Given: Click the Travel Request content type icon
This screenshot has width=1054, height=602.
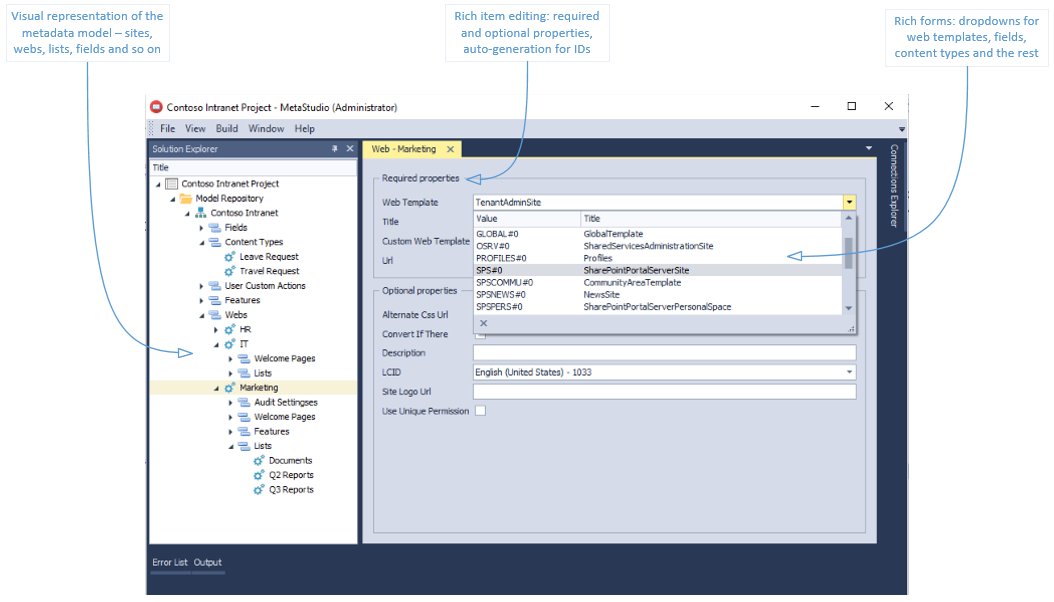Looking at the screenshot, I should [230, 271].
